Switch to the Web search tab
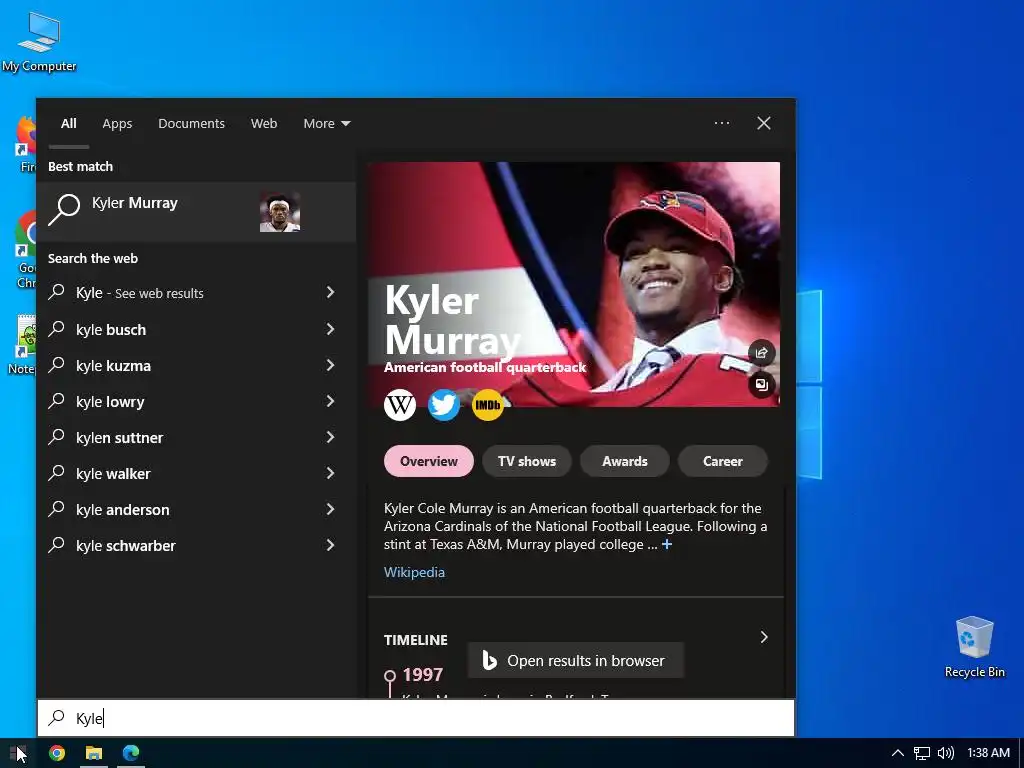This screenshot has width=1024, height=768. click(x=264, y=123)
